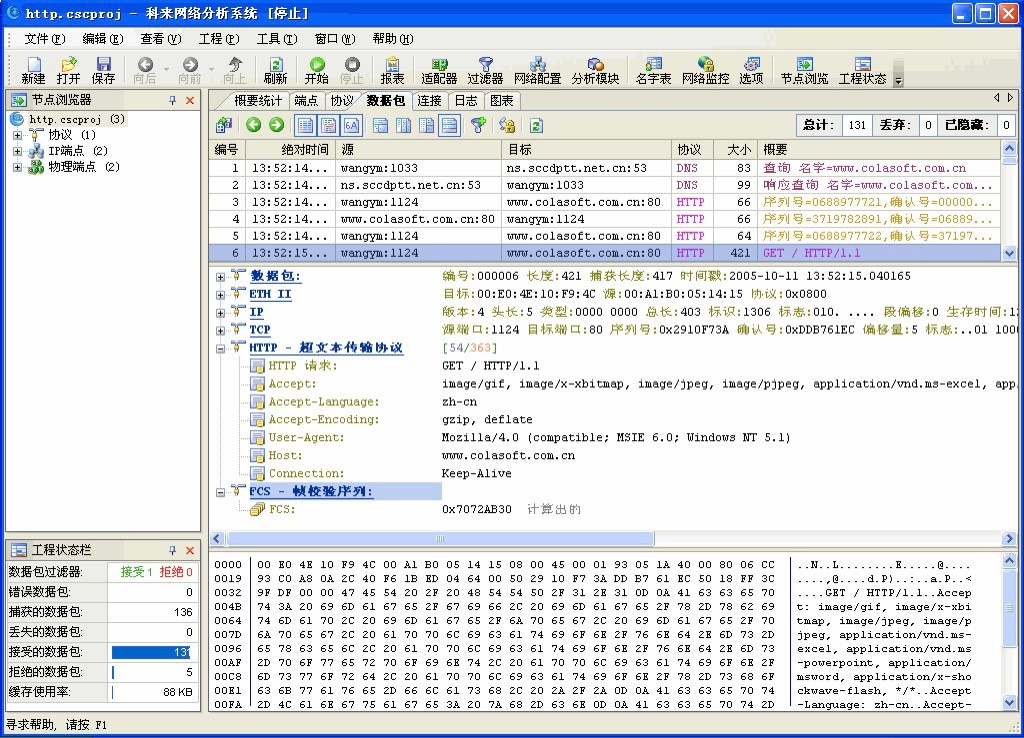Screen dimensions: 1024x738
Task: Open the 过滤器 (Filter) tool
Action: pyautogui.click(x=485, y=70)
